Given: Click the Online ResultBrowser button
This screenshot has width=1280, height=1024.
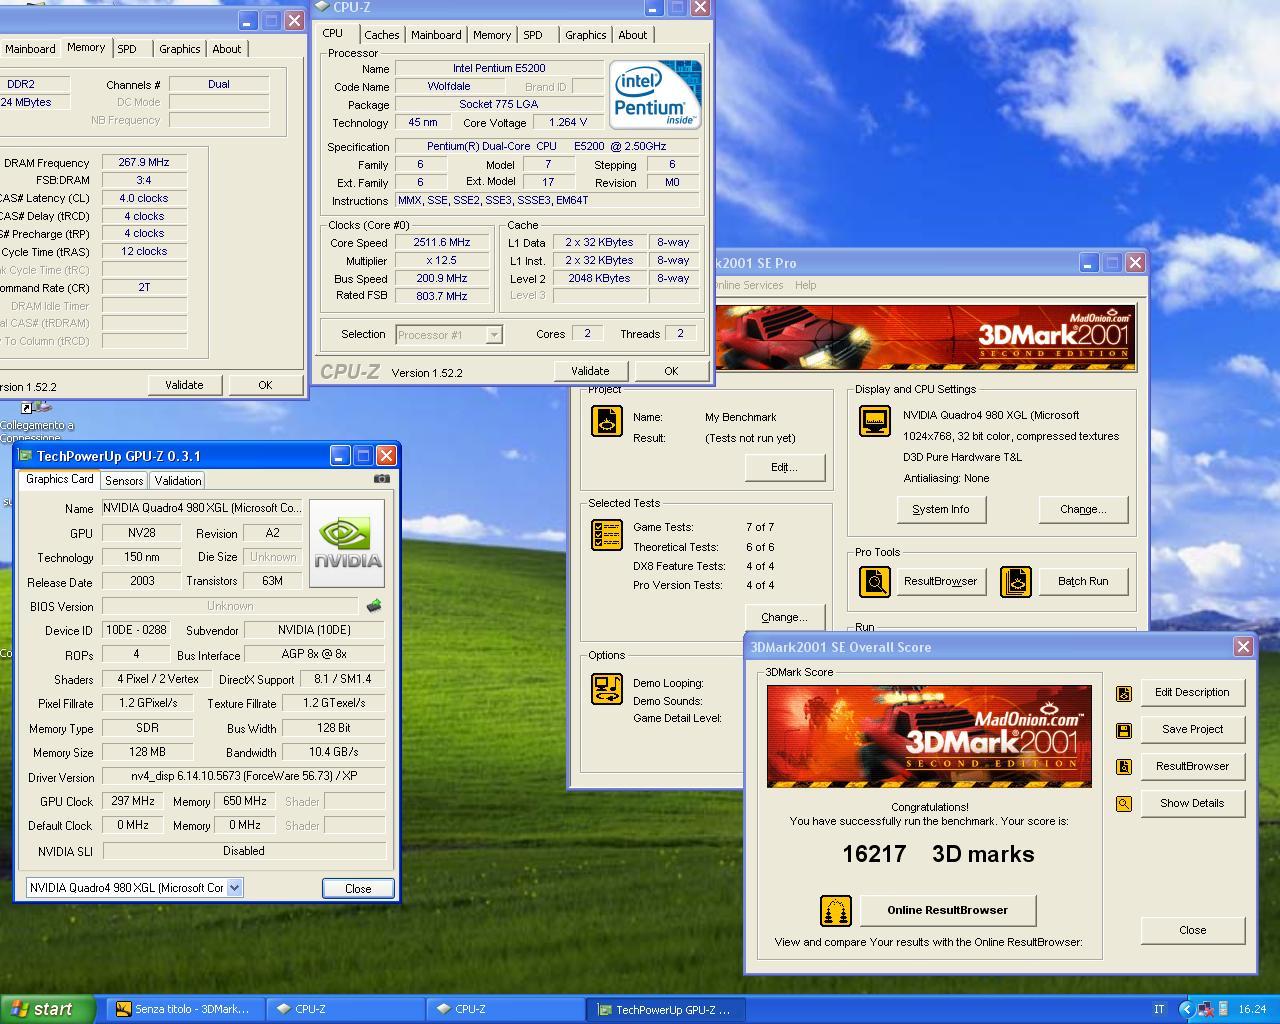Looking at the screenshot, I should (947, 910).
